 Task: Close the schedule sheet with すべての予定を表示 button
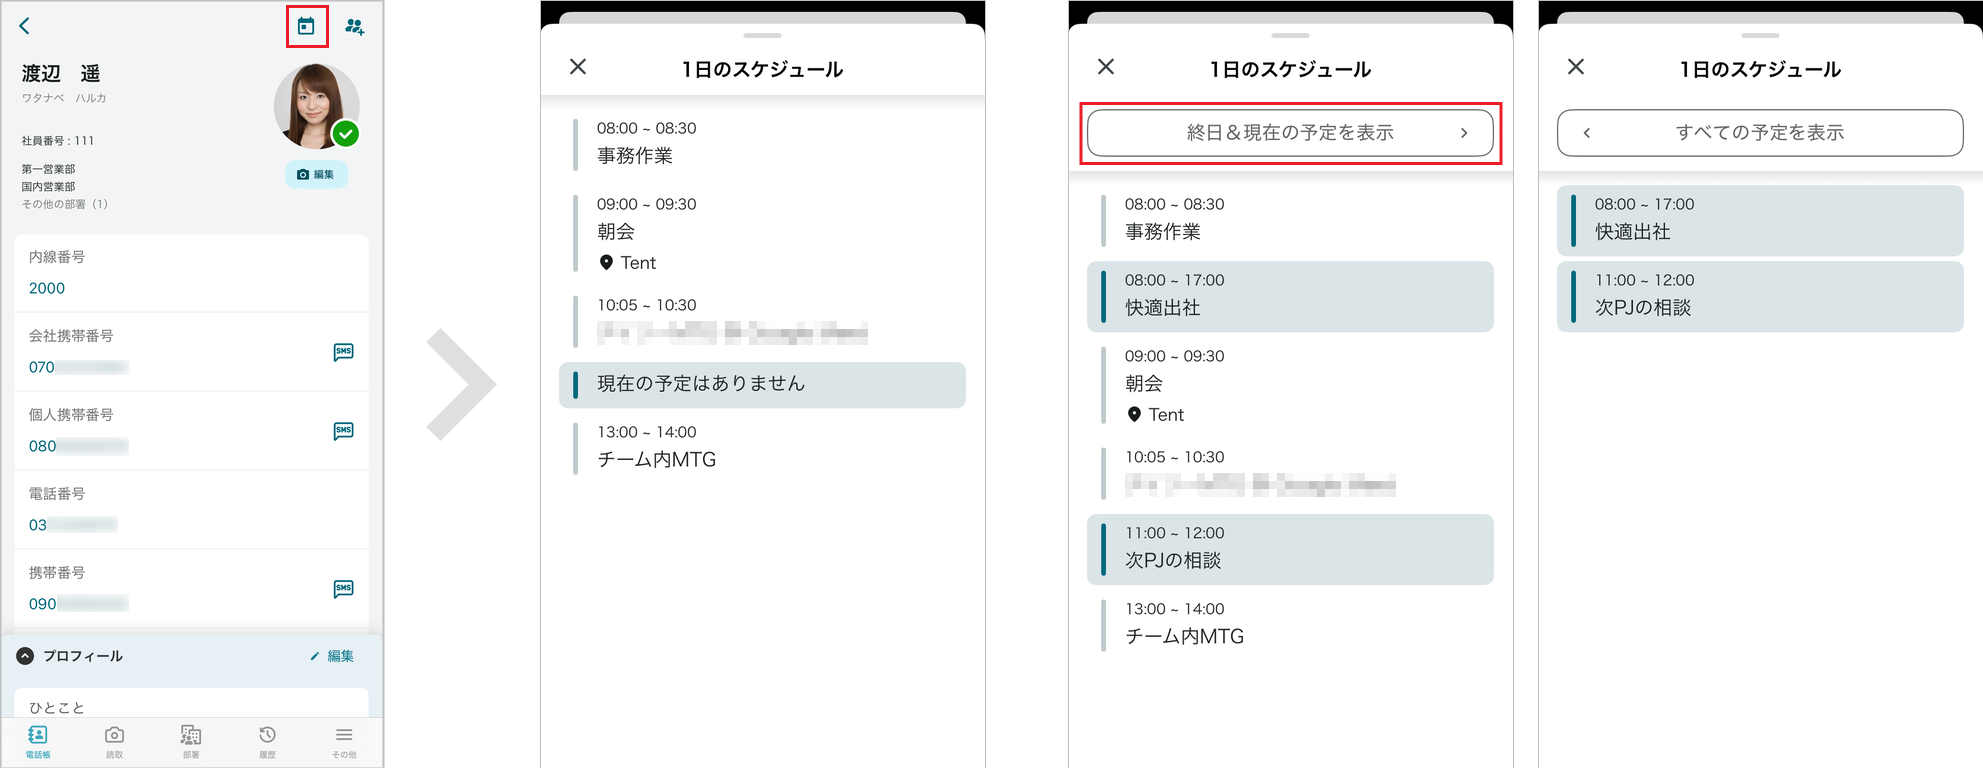[1576, 67]
